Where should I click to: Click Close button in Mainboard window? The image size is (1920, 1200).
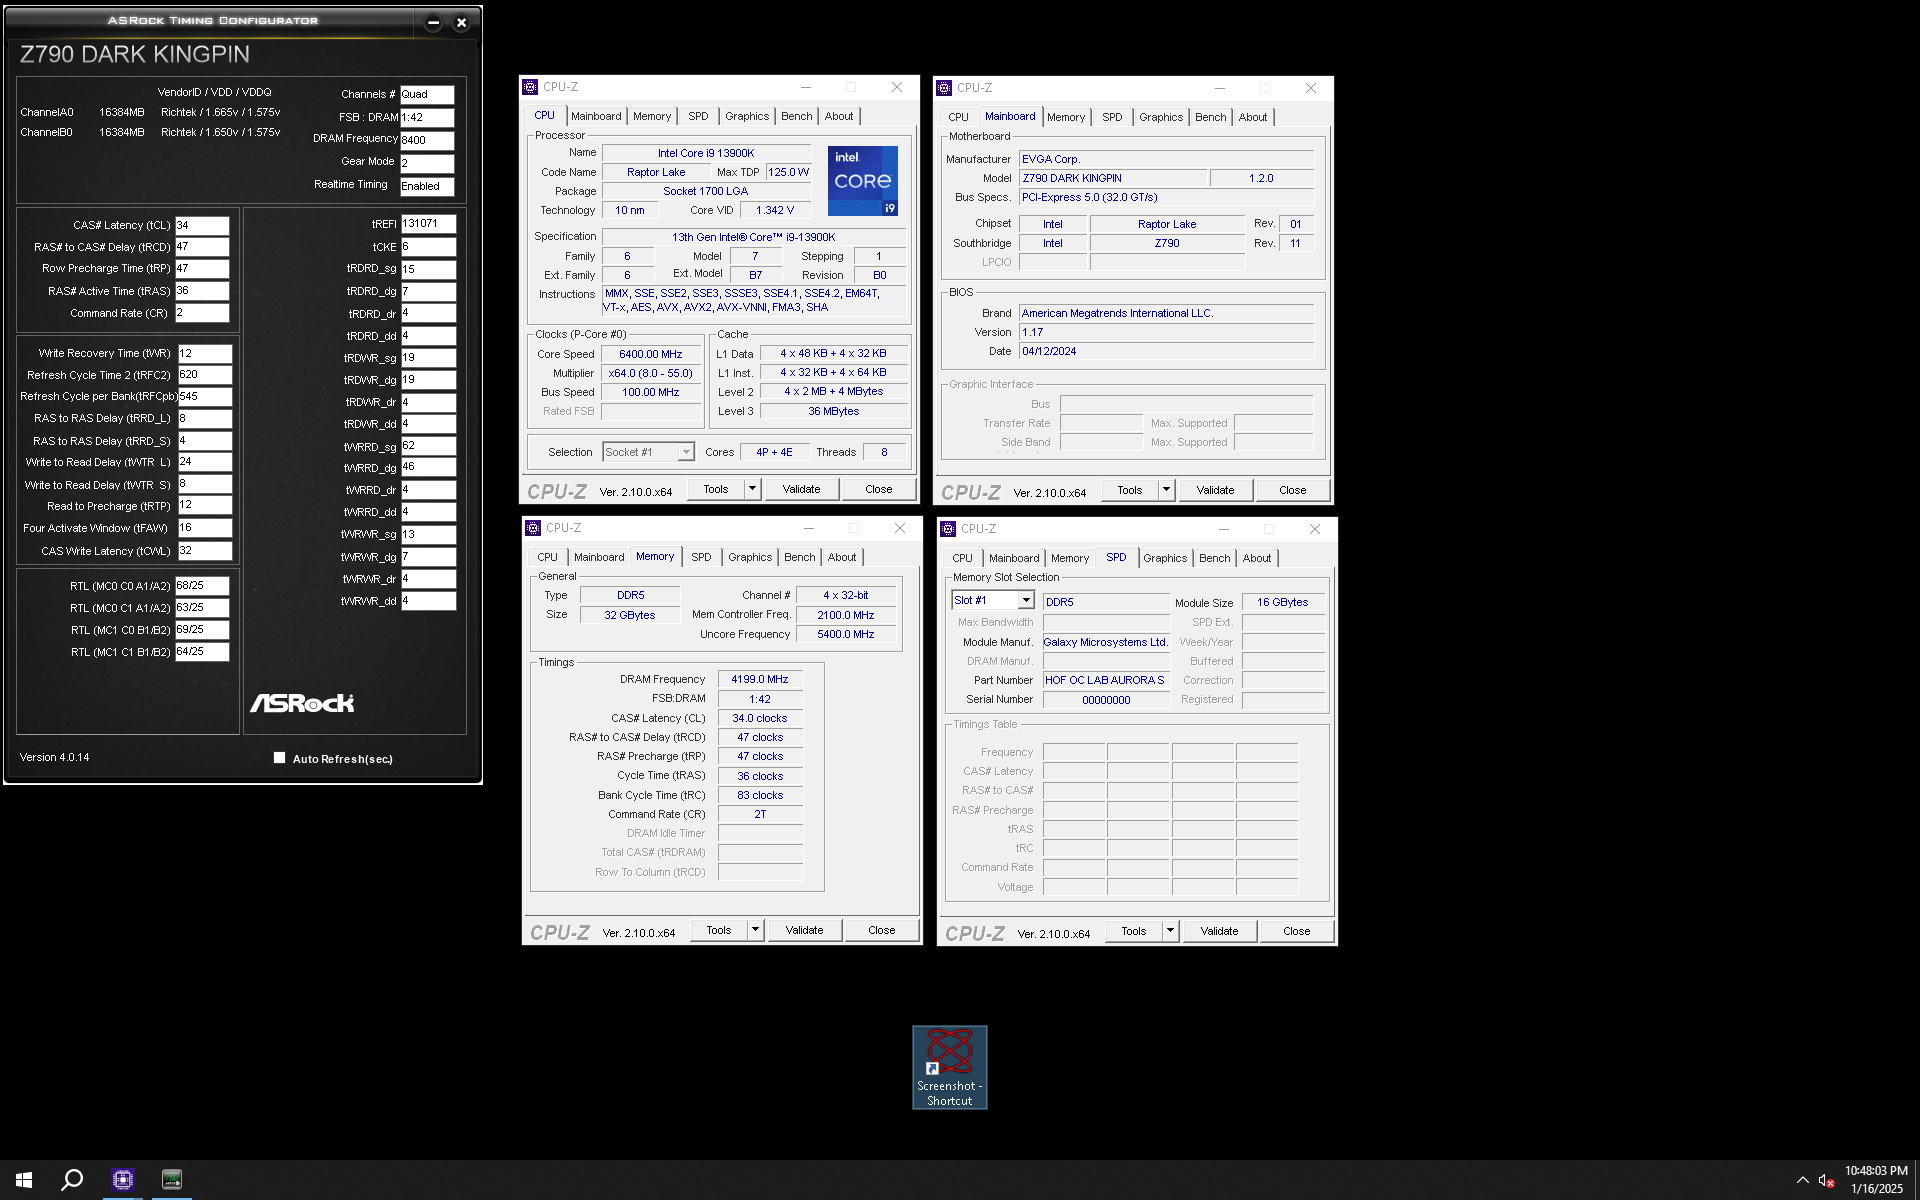pyautogui.click(x=1292, y=490)
